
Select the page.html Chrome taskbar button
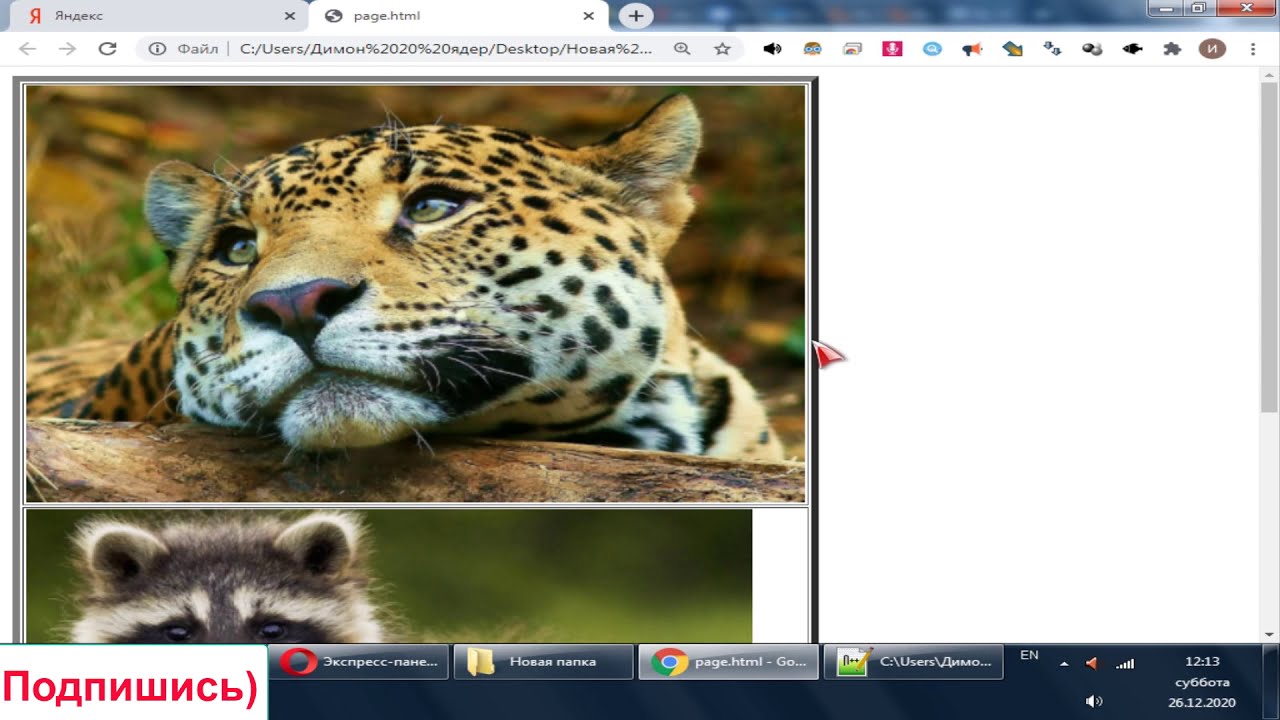tap(728, 661)
